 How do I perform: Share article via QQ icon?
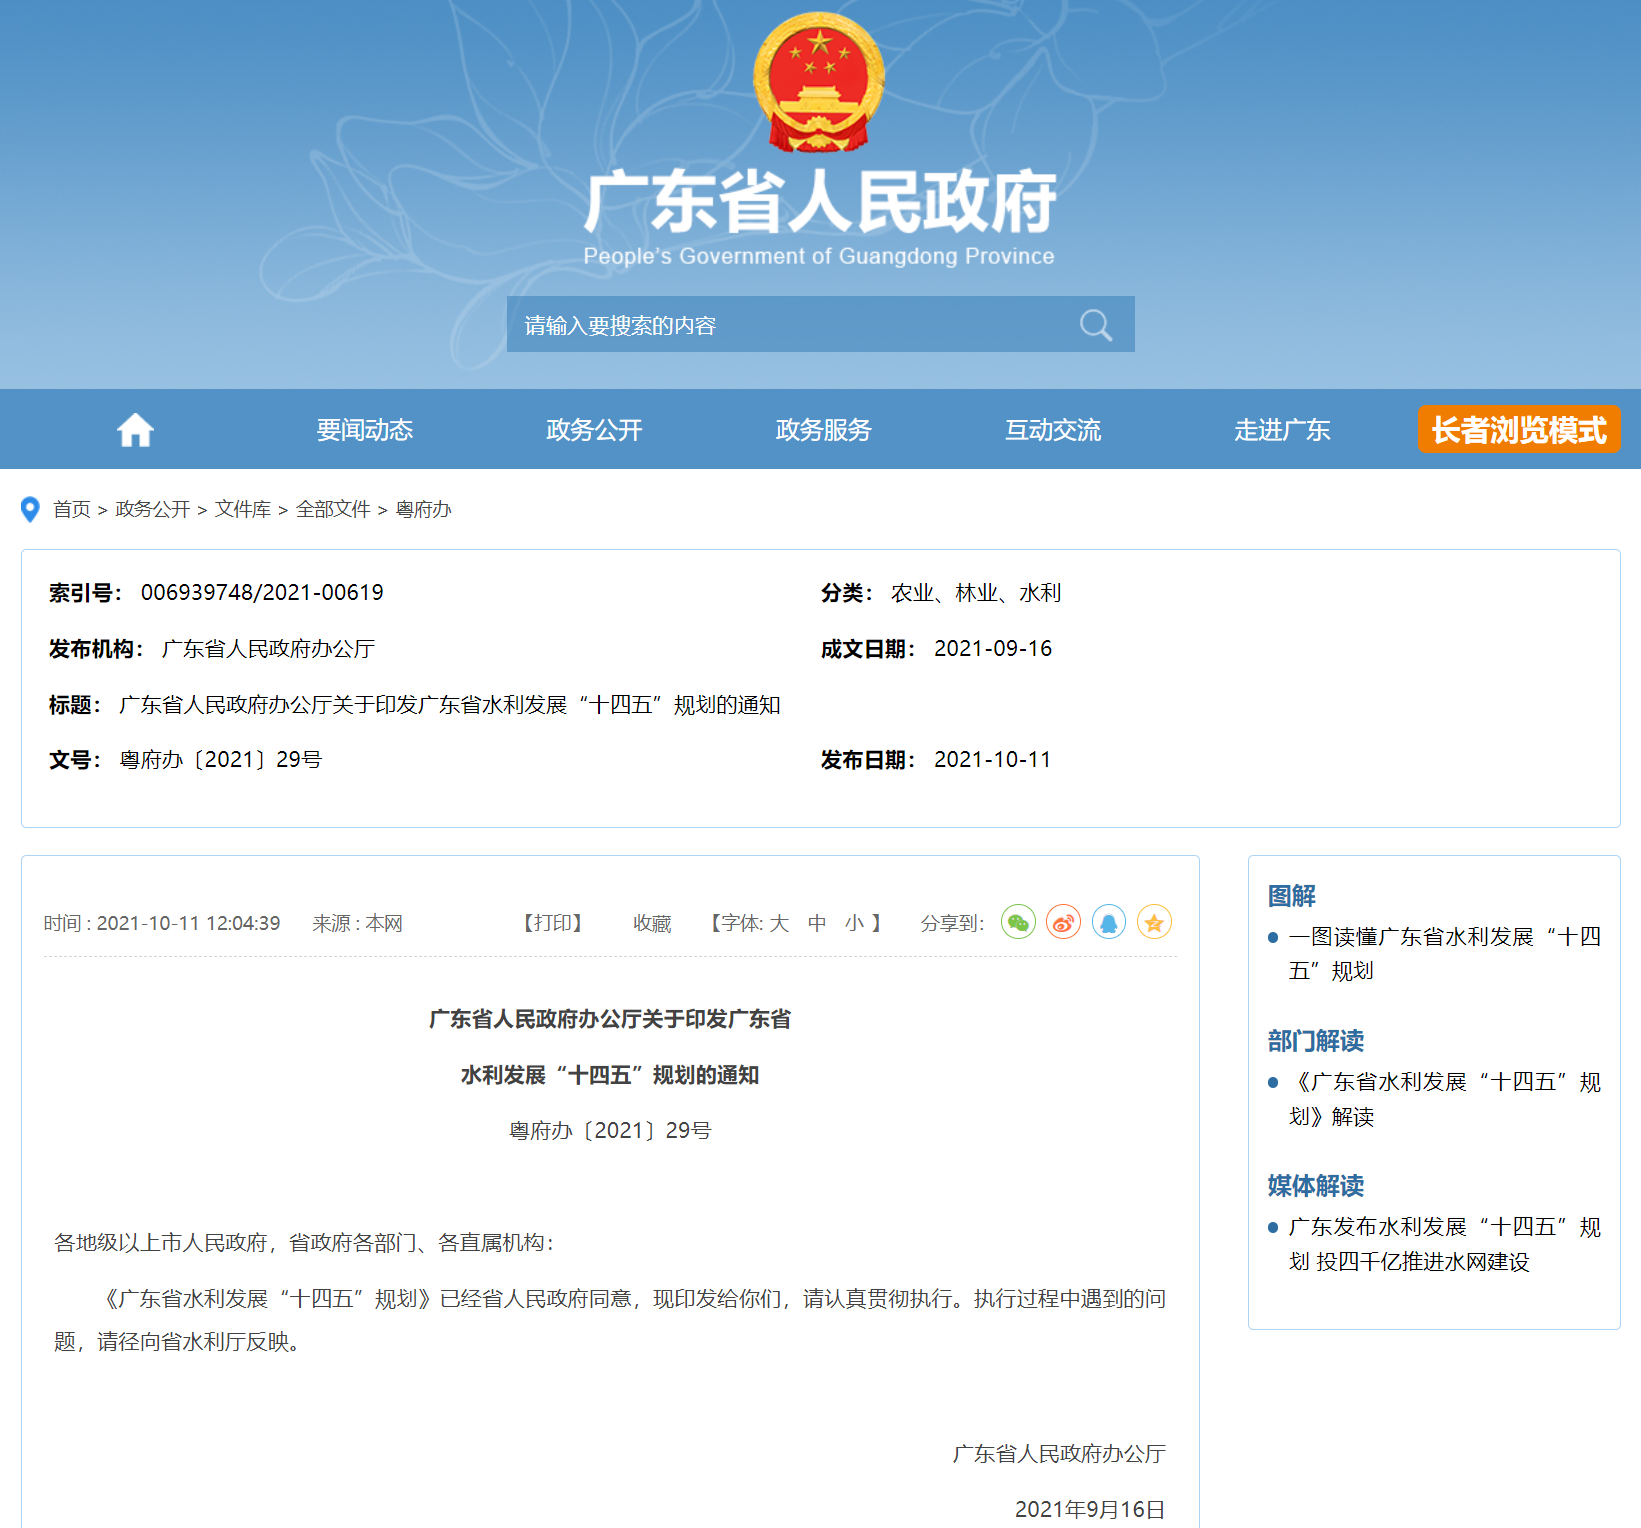click(x=1108, y=922)
